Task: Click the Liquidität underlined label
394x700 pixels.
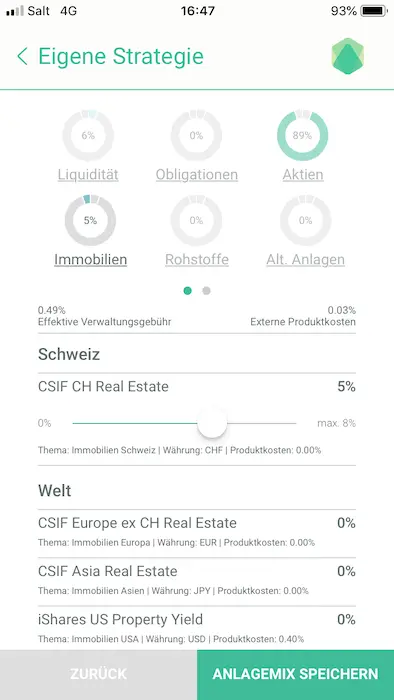Action: [88, 175]
